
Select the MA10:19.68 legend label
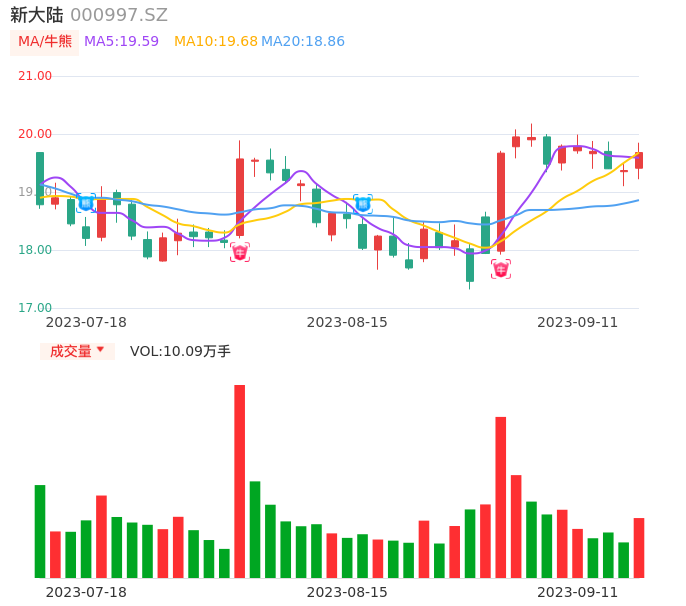tap(215, 41)
